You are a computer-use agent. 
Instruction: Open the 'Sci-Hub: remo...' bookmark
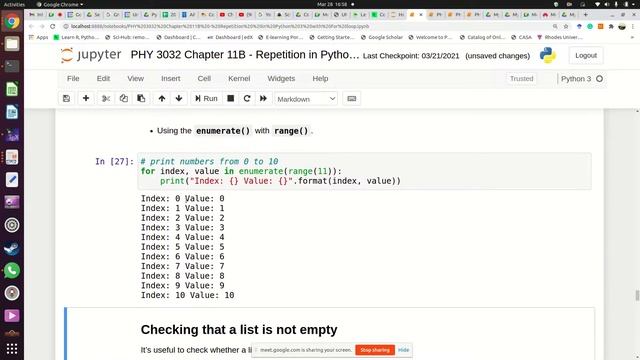127,37
